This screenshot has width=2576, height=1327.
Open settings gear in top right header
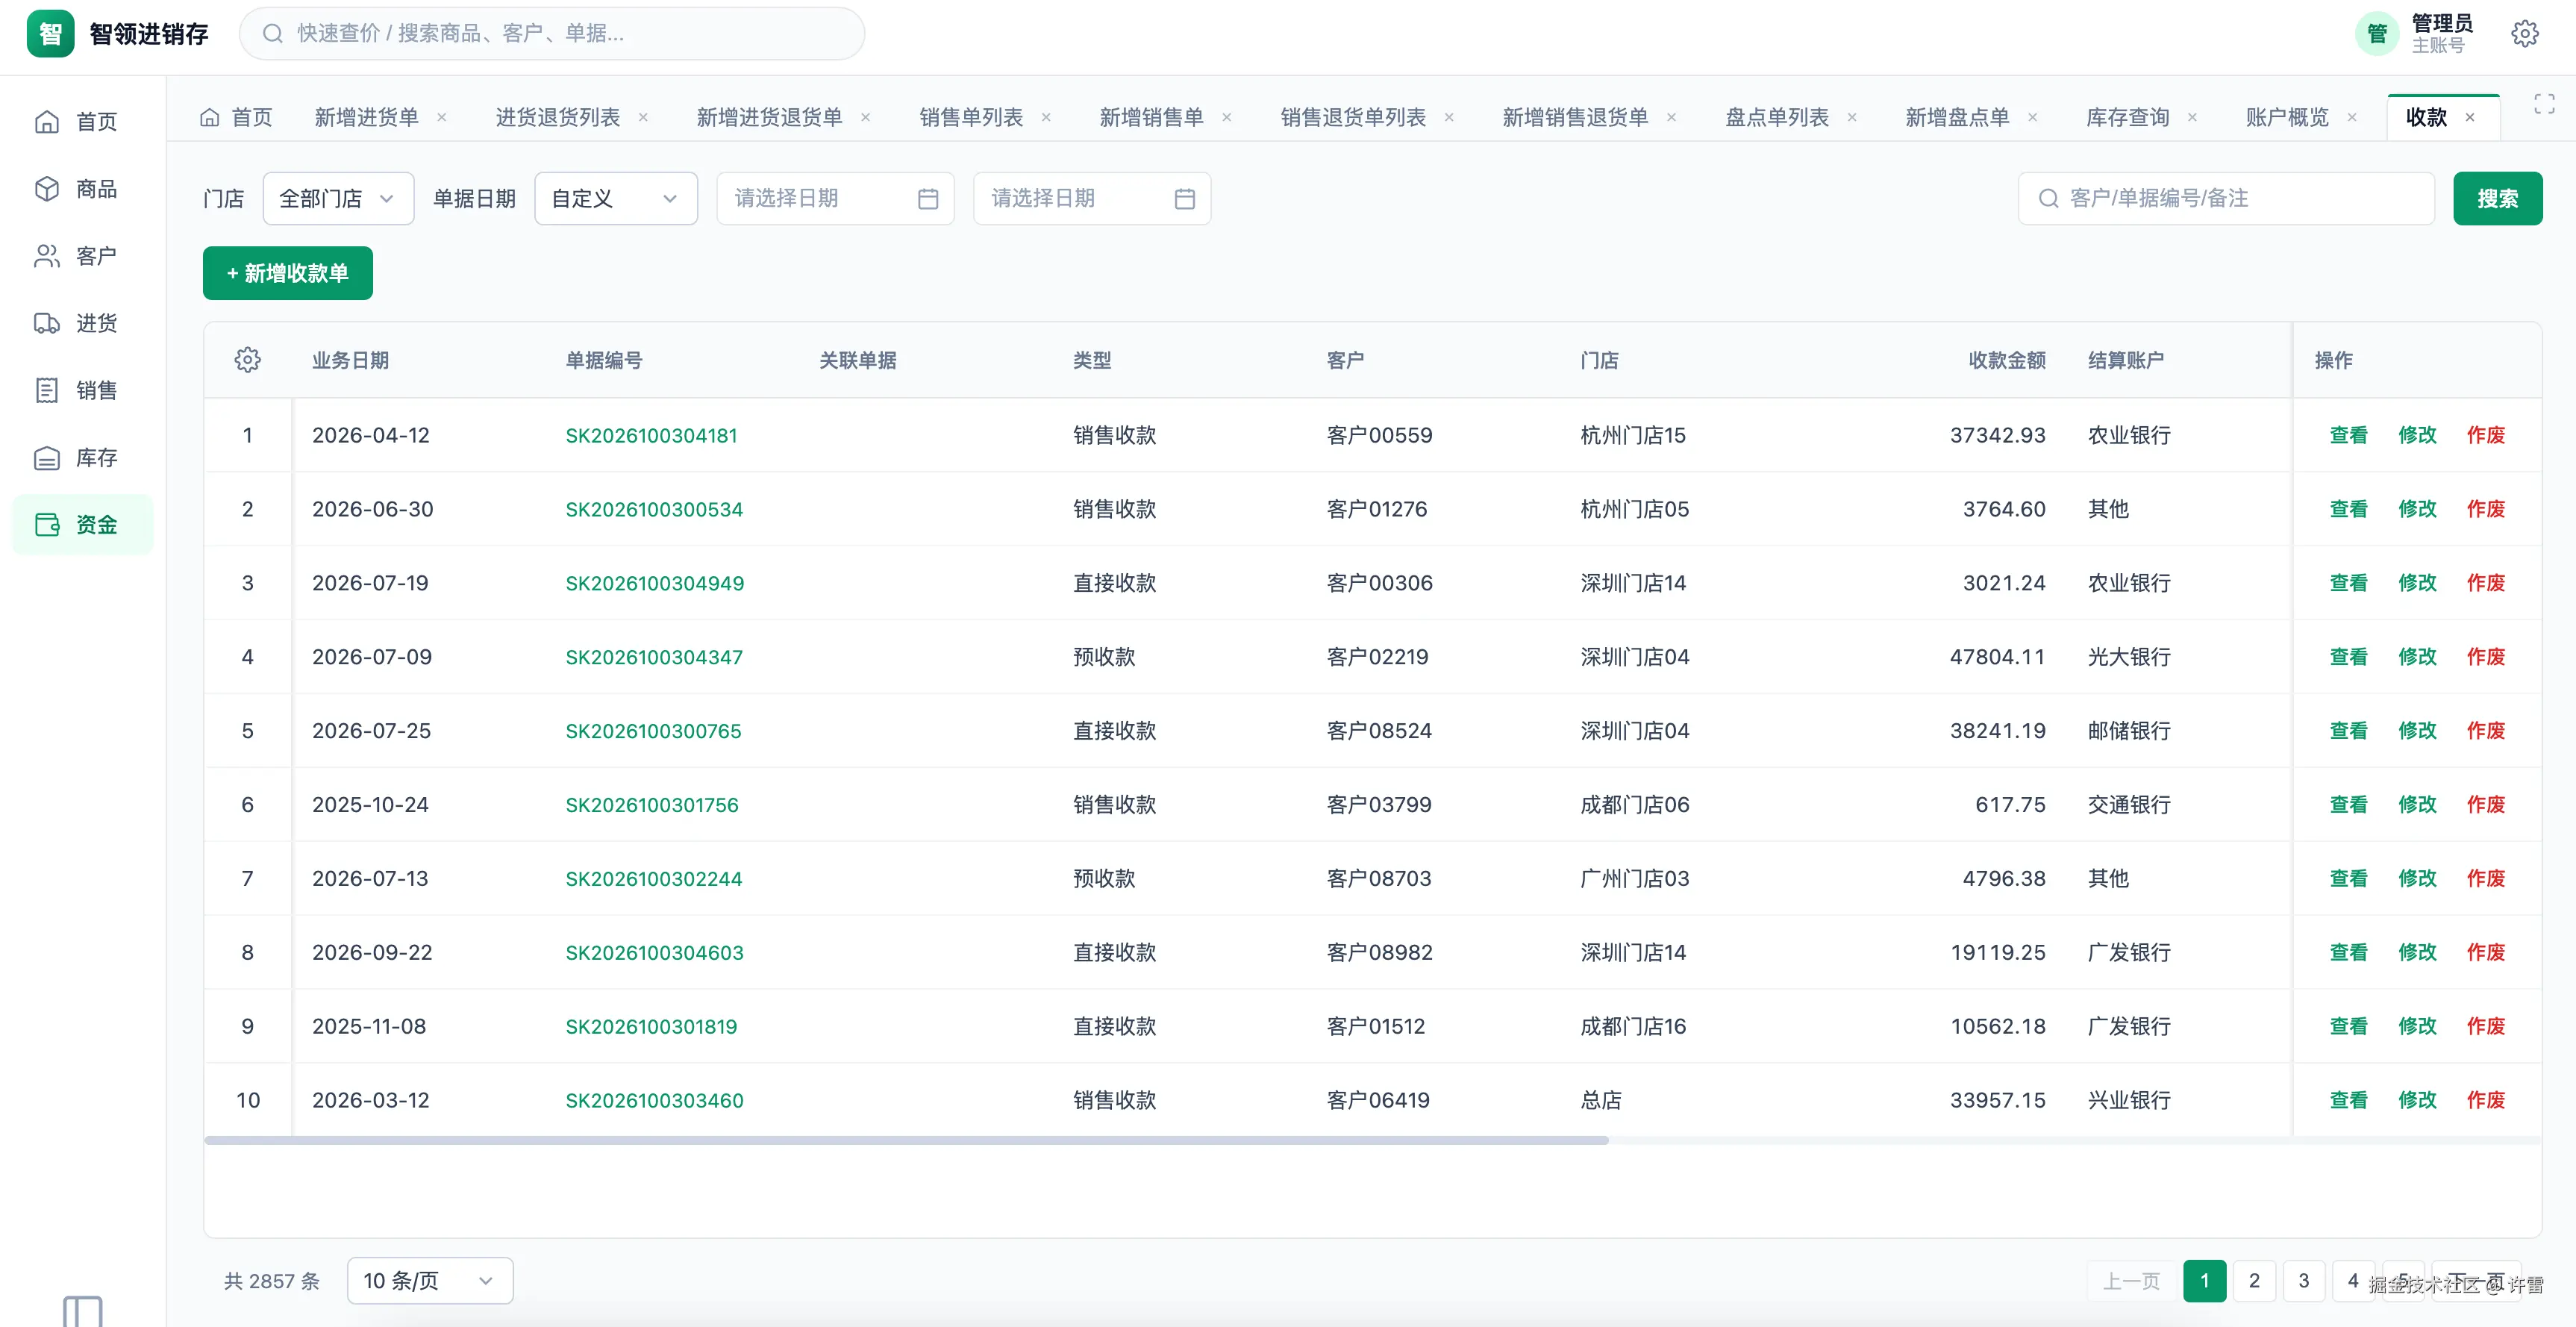point(2524,34)
